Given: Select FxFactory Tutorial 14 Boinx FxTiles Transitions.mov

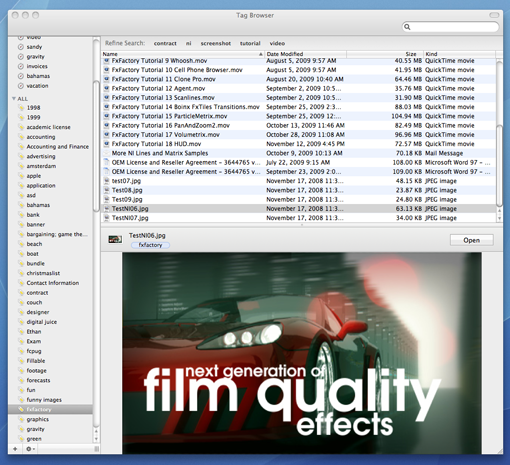Looking at the screenshot, I should [x=298, y=107].
